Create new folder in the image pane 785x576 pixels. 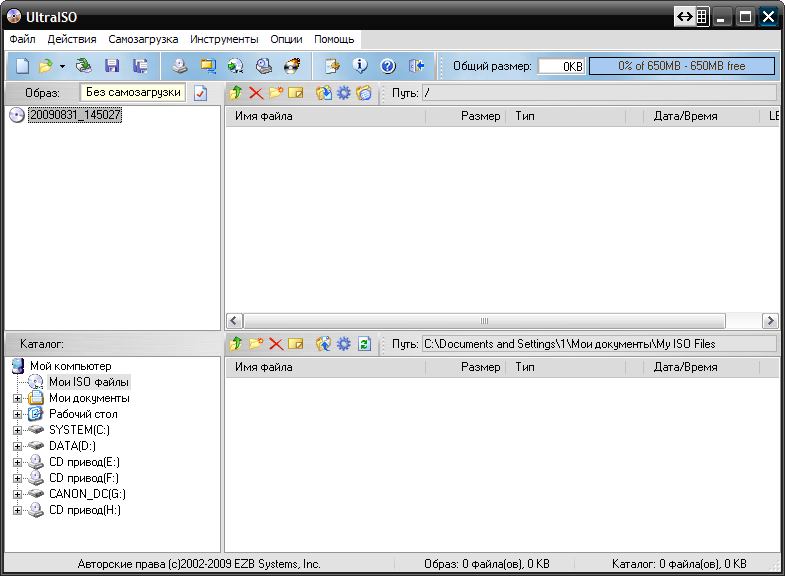(276, 93)
